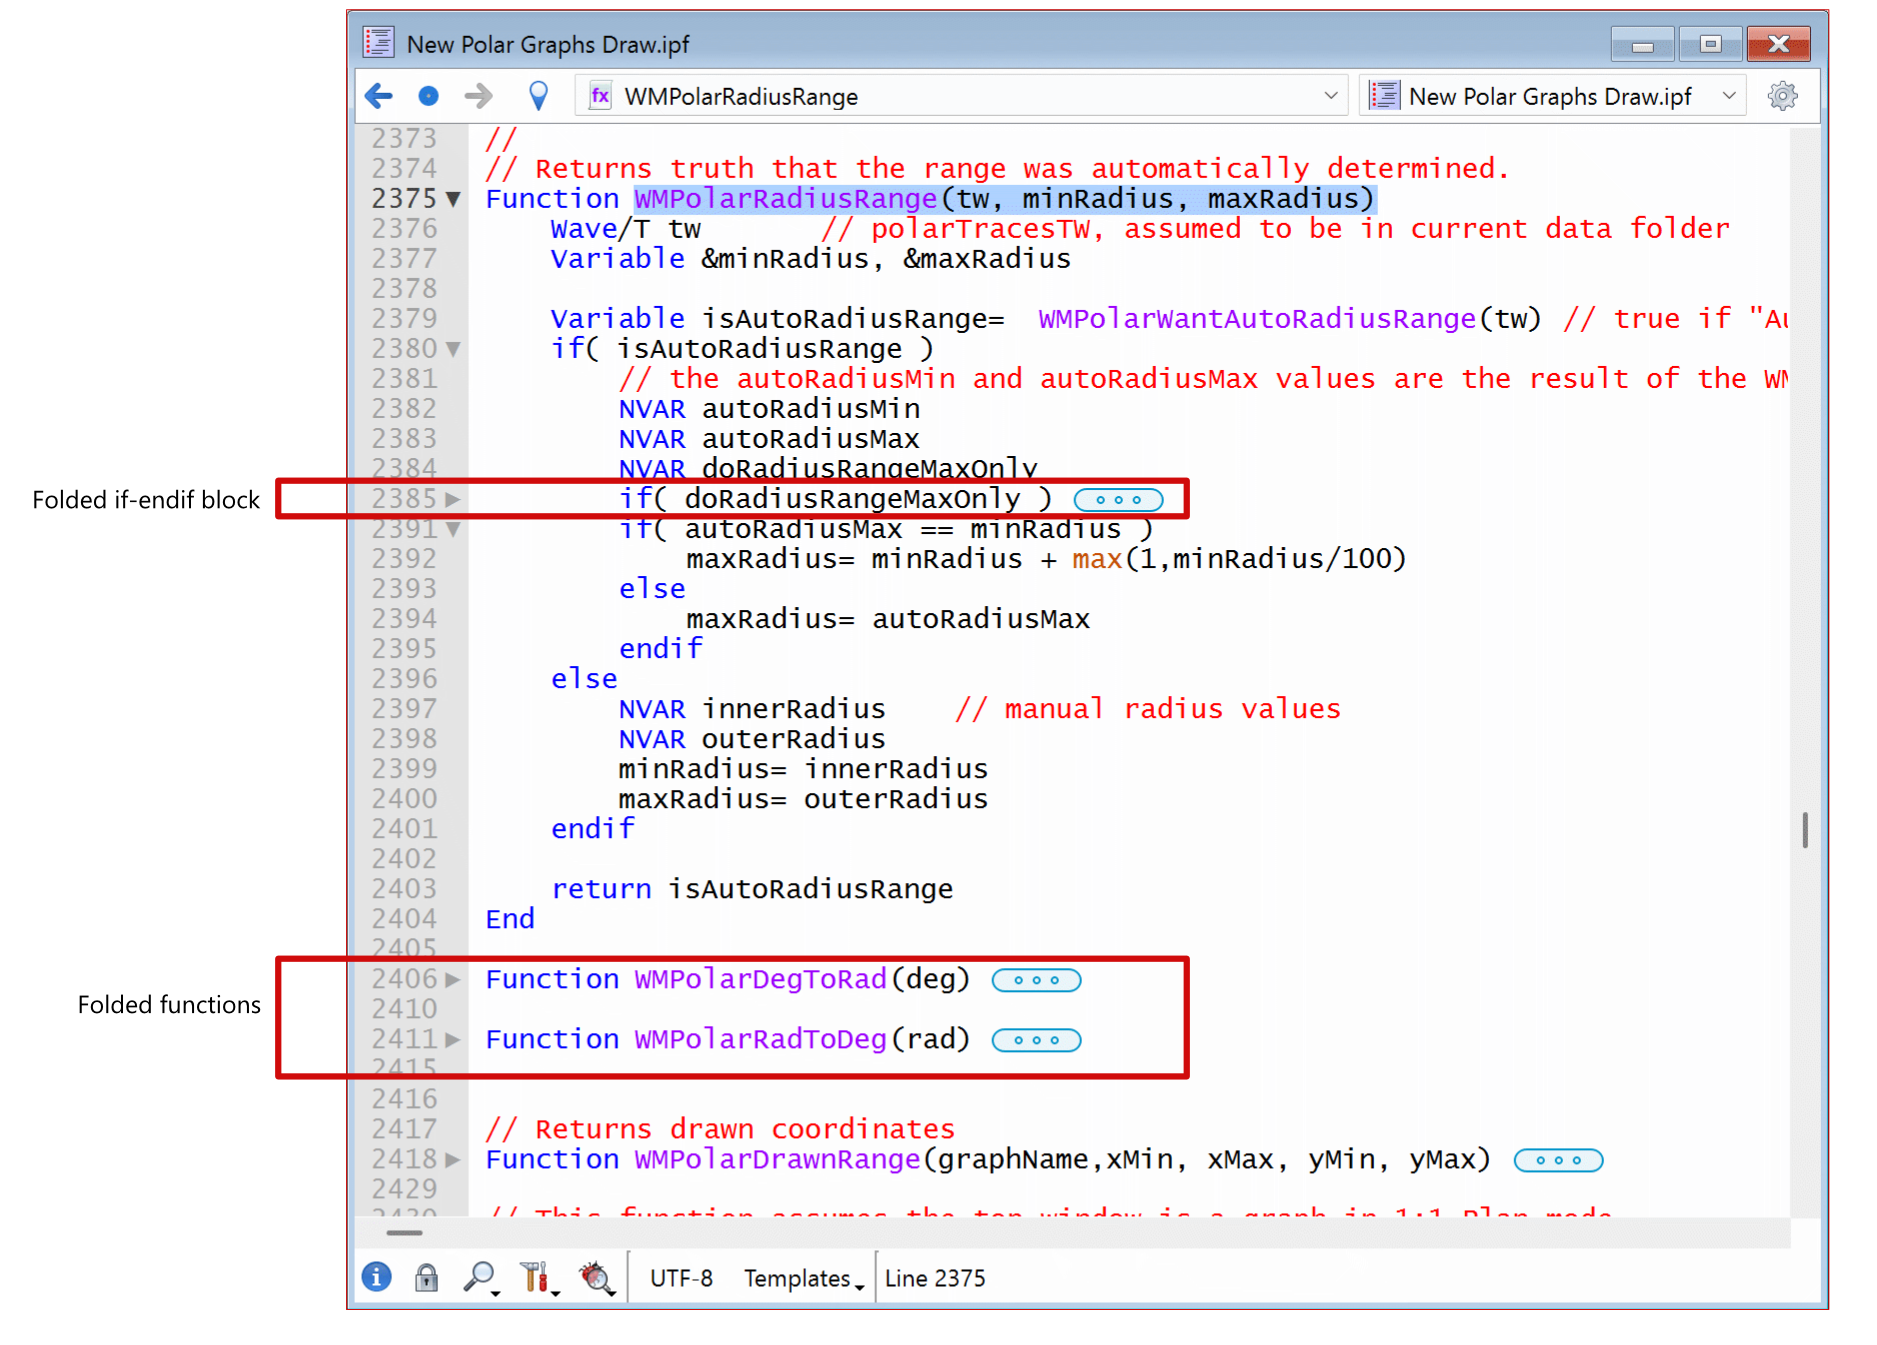The image size is (1877, 1345).
Task: Toggle the read-only padlock
Action: (x=425, y=1278)
